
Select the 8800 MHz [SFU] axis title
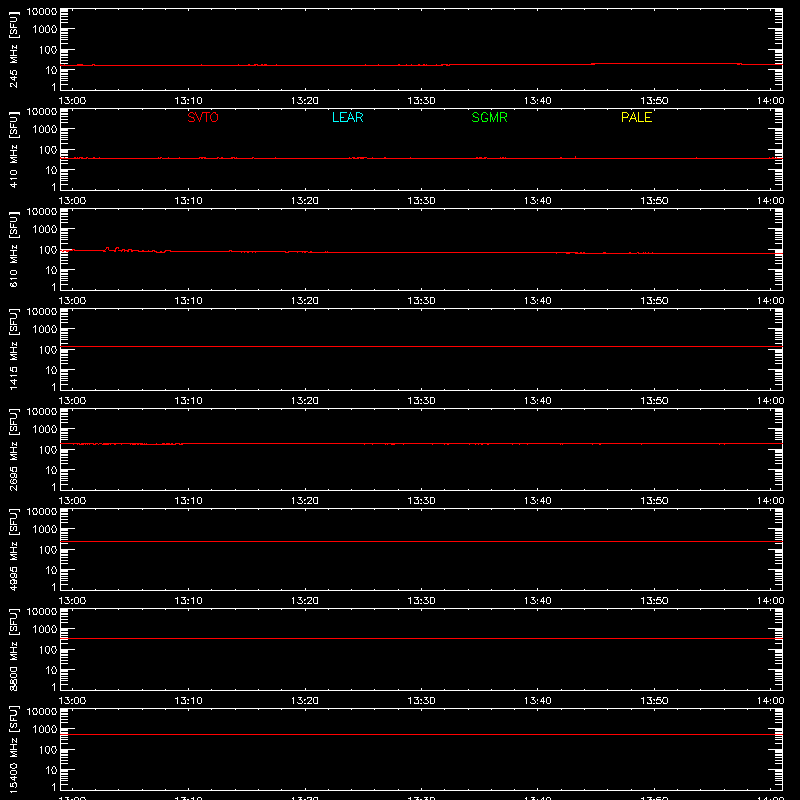(13, 649)
